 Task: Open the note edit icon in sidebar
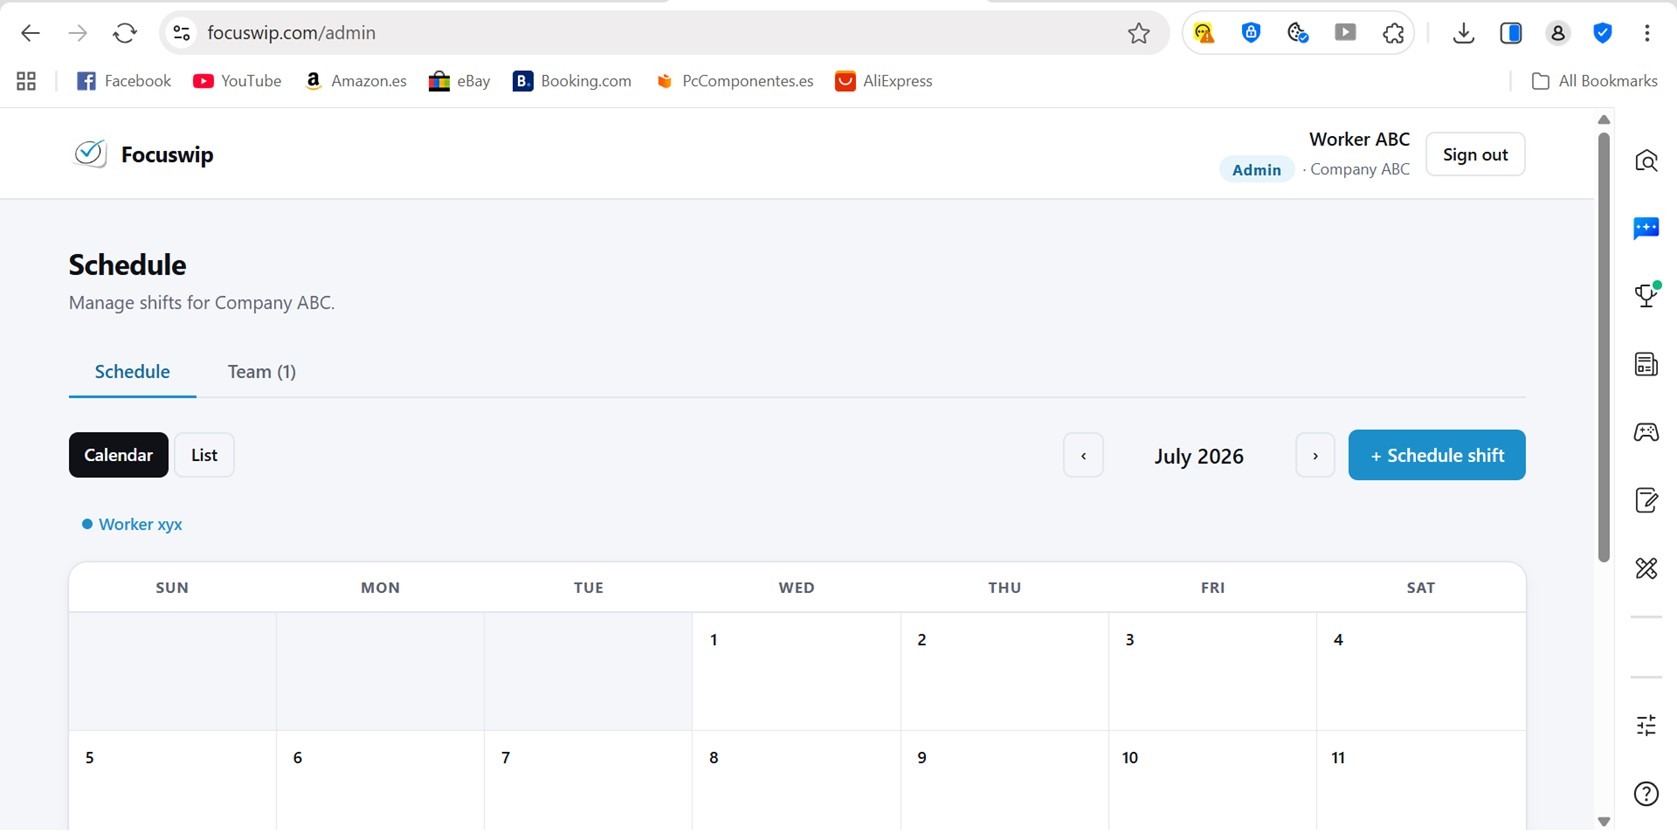pos(1646,500)
